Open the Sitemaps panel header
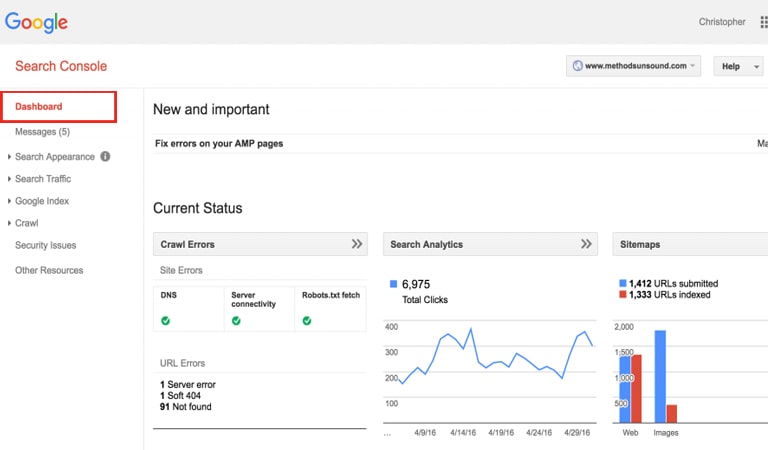The width and height of the screenshot is (768, 450). [x=690, y=244]
